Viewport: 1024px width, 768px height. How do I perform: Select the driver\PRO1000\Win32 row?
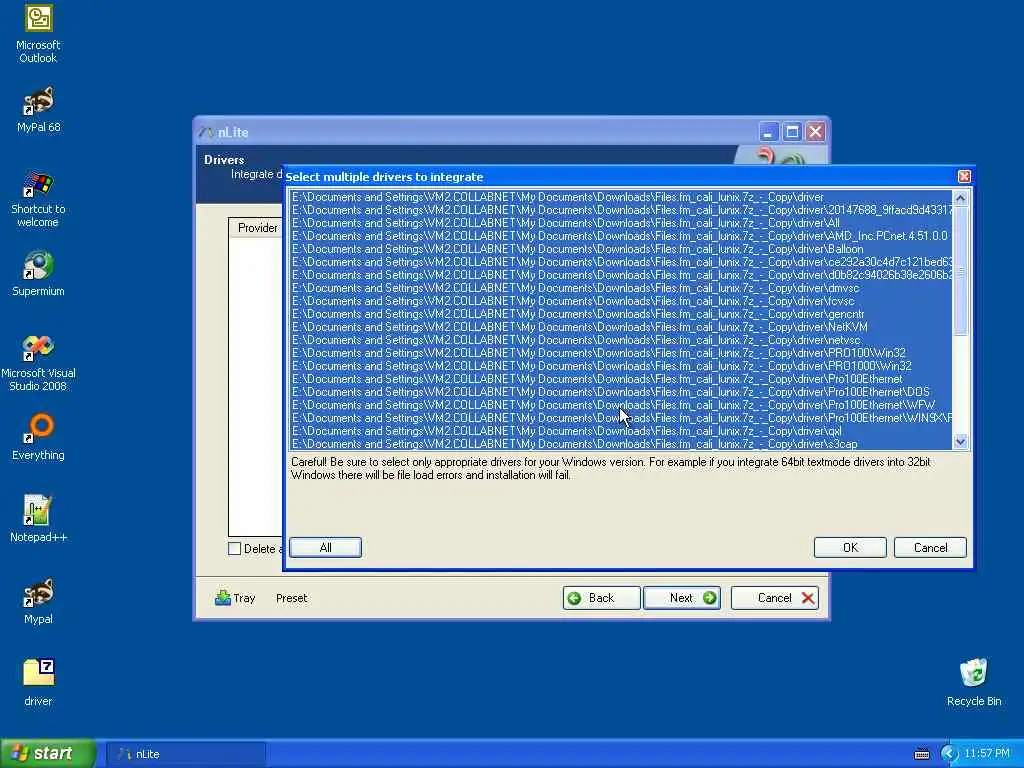622,366
